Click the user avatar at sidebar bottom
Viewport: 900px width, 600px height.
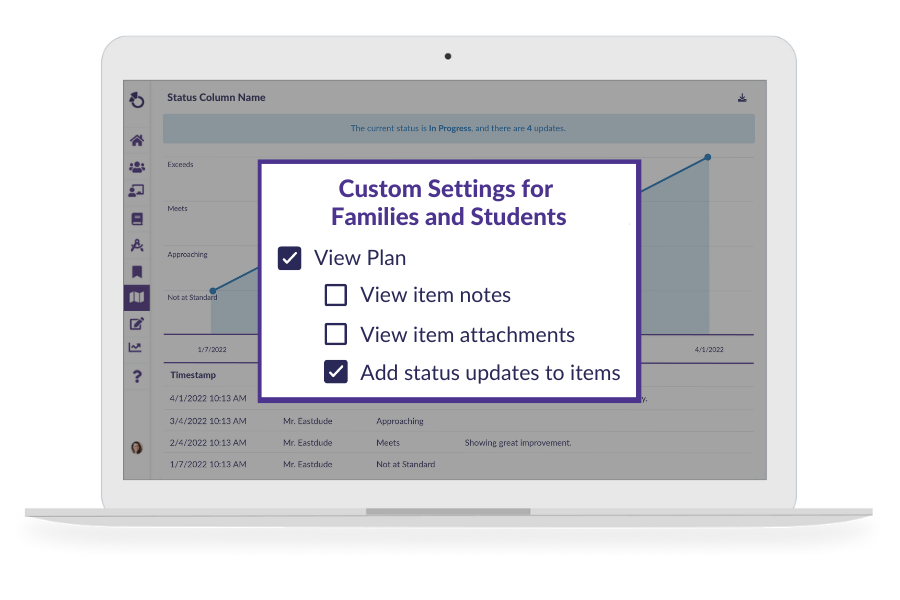coord(137,447)
